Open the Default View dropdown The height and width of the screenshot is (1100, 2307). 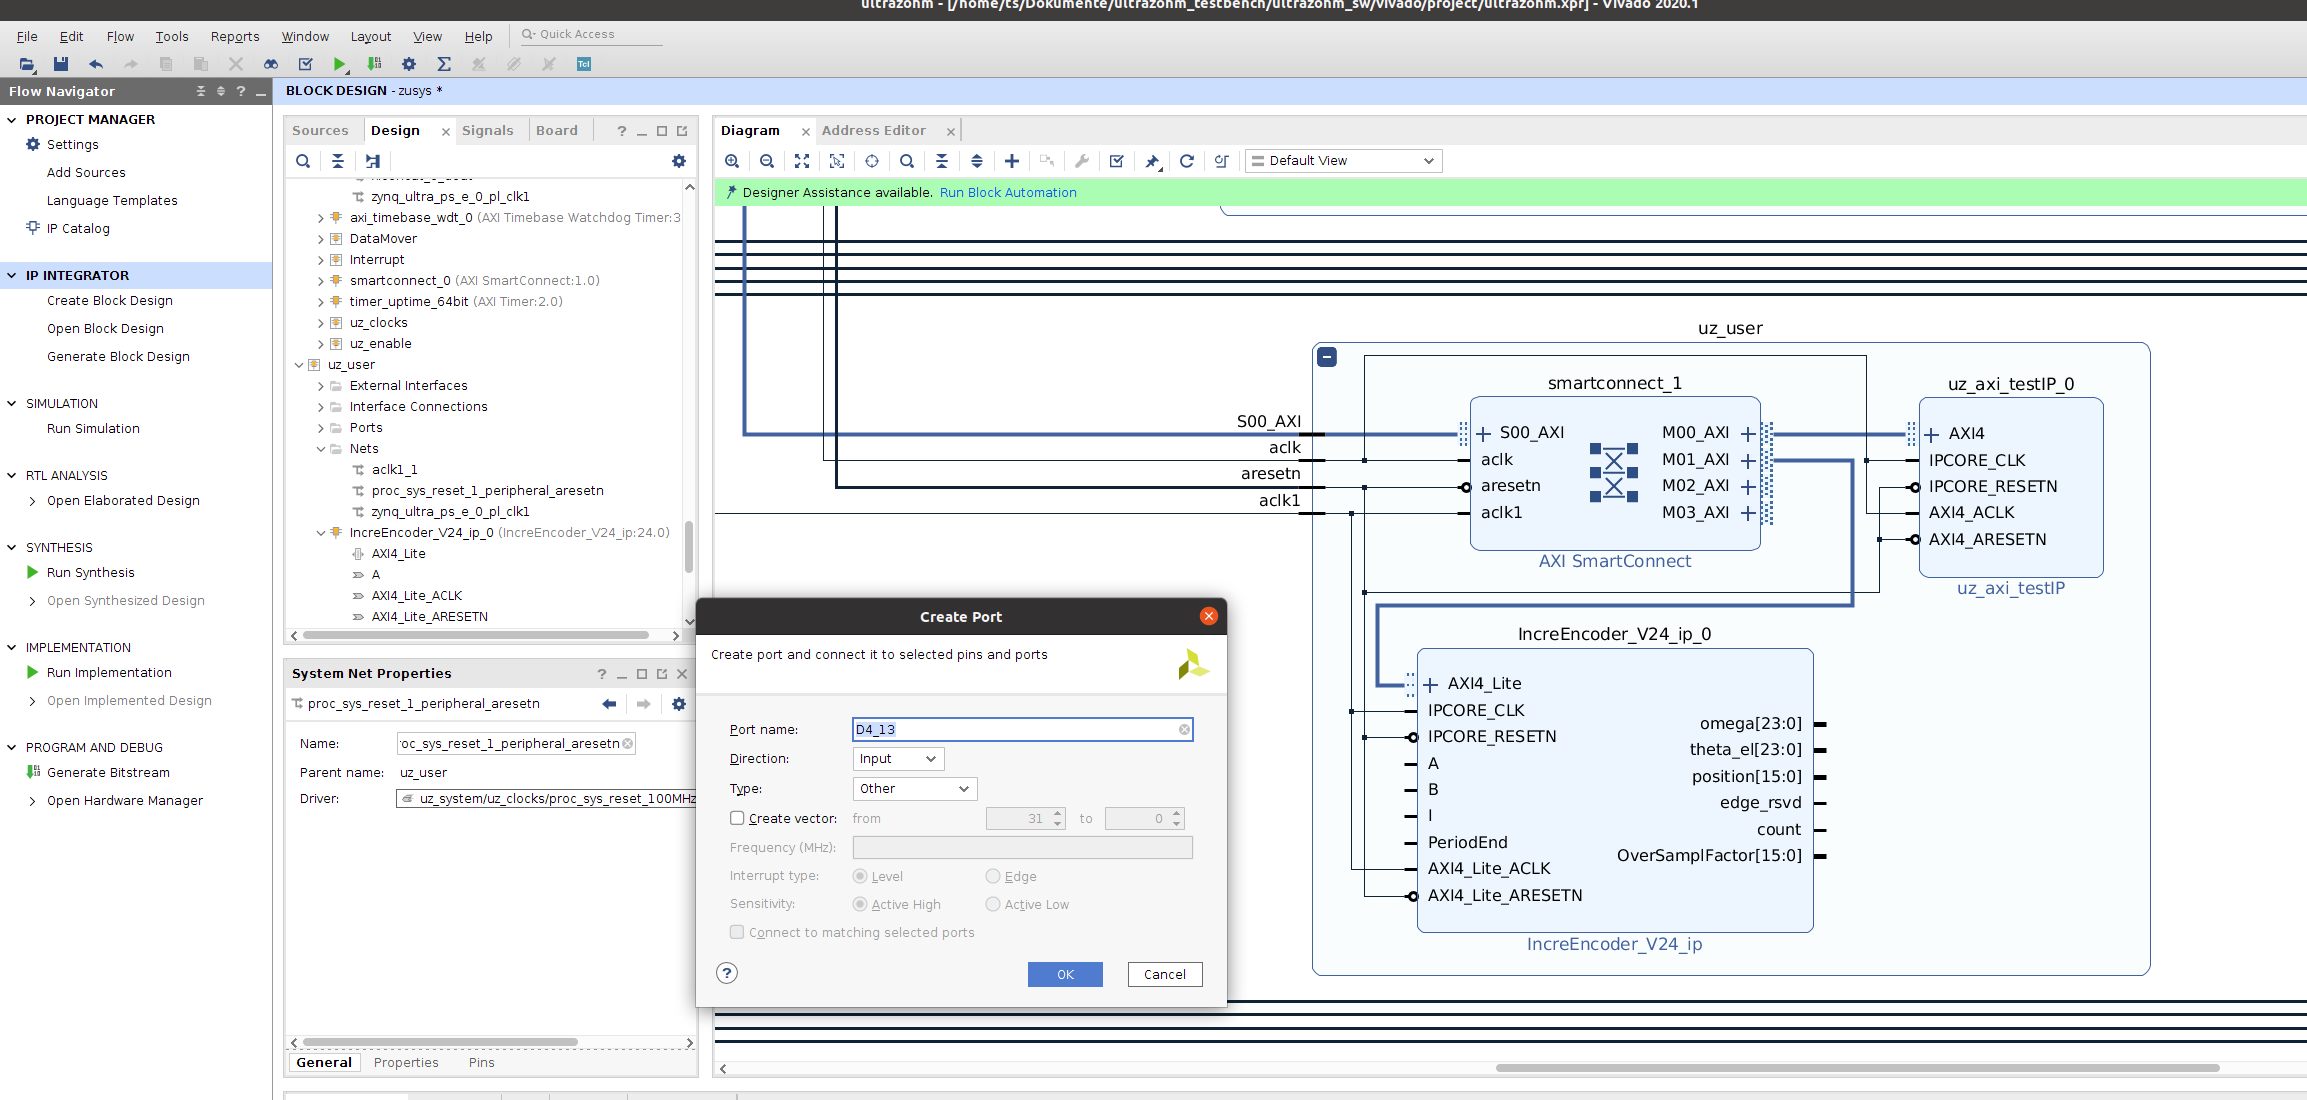(x=1342, y=161)
